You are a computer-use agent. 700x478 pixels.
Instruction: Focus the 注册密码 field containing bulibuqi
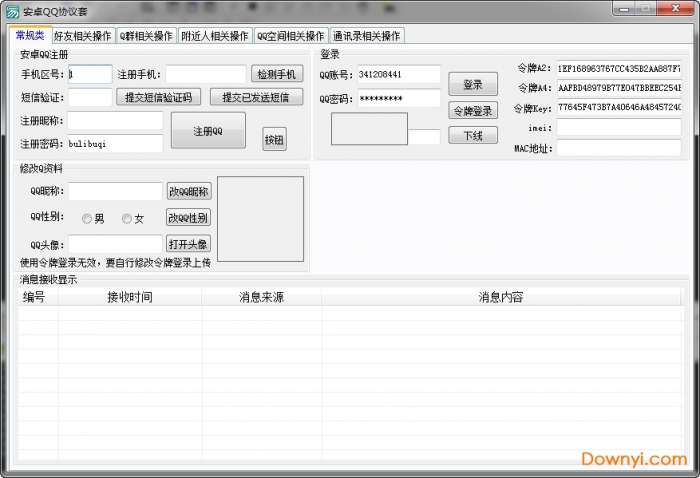coord(115,144)
